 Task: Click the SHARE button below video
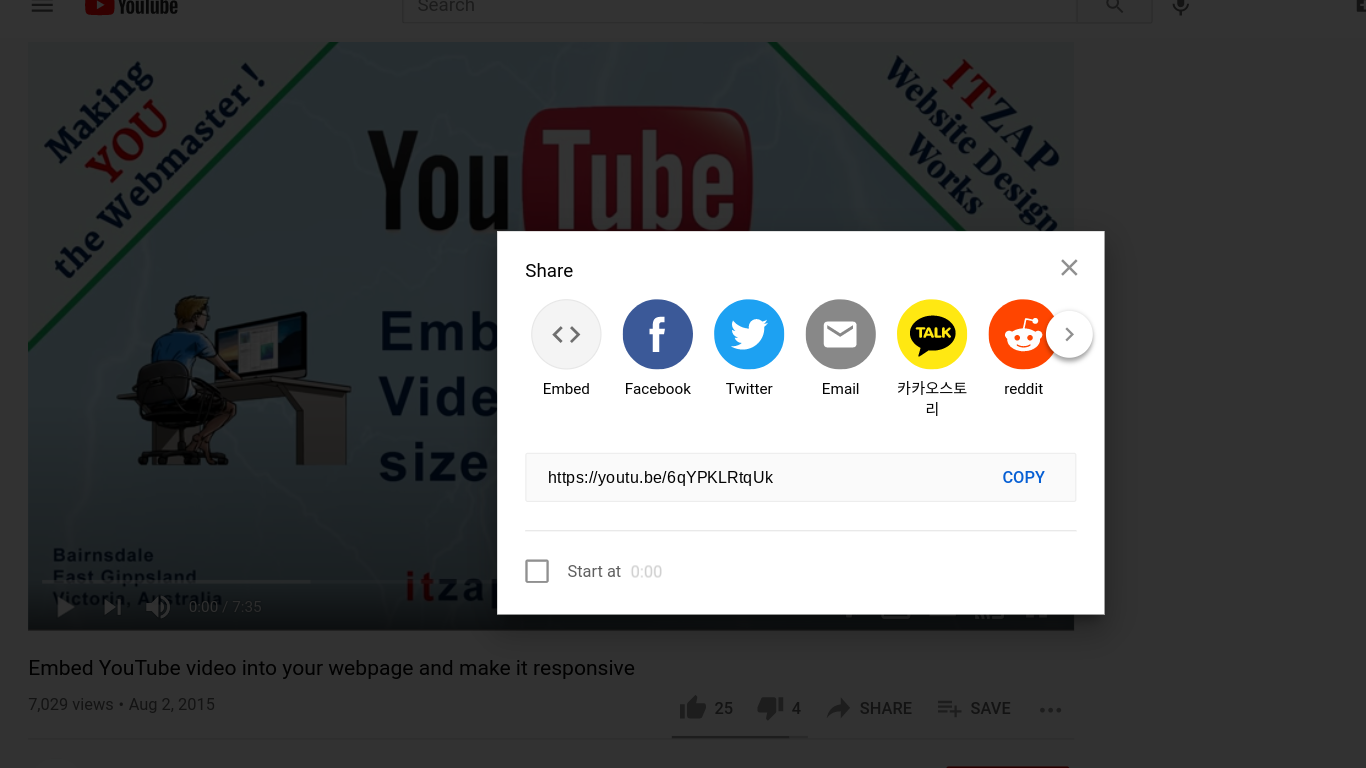(869, 708)
